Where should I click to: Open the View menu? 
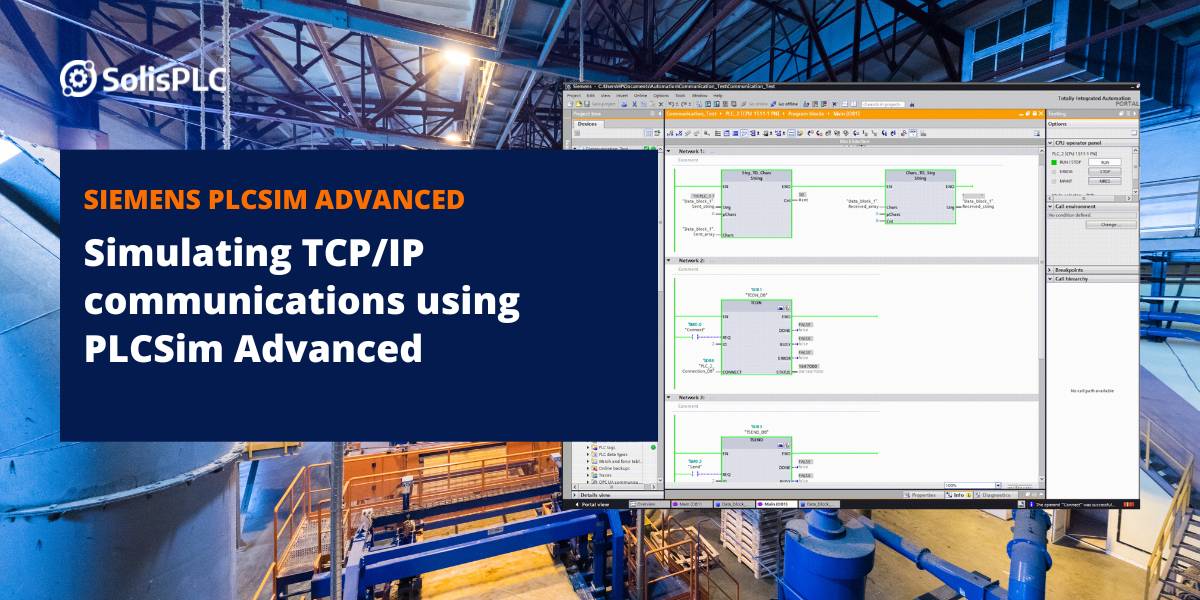[x=606, y=96]
